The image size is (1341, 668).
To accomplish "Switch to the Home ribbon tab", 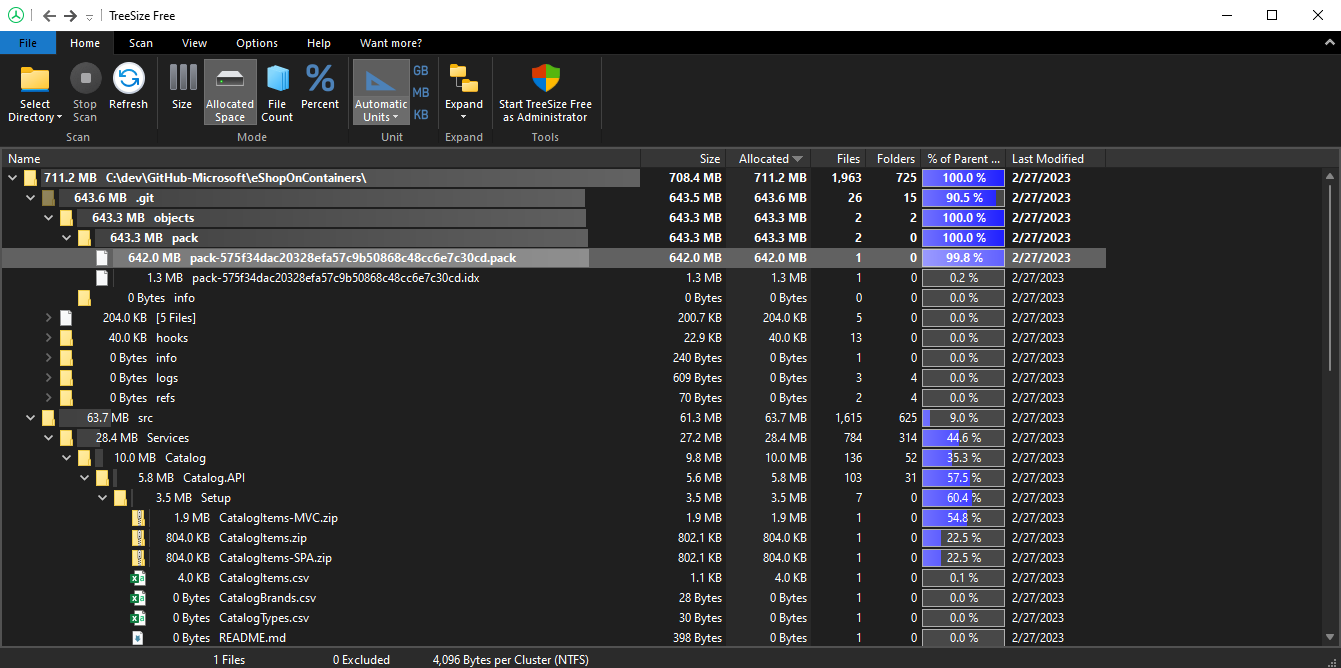I will click(x=85, y=43).
